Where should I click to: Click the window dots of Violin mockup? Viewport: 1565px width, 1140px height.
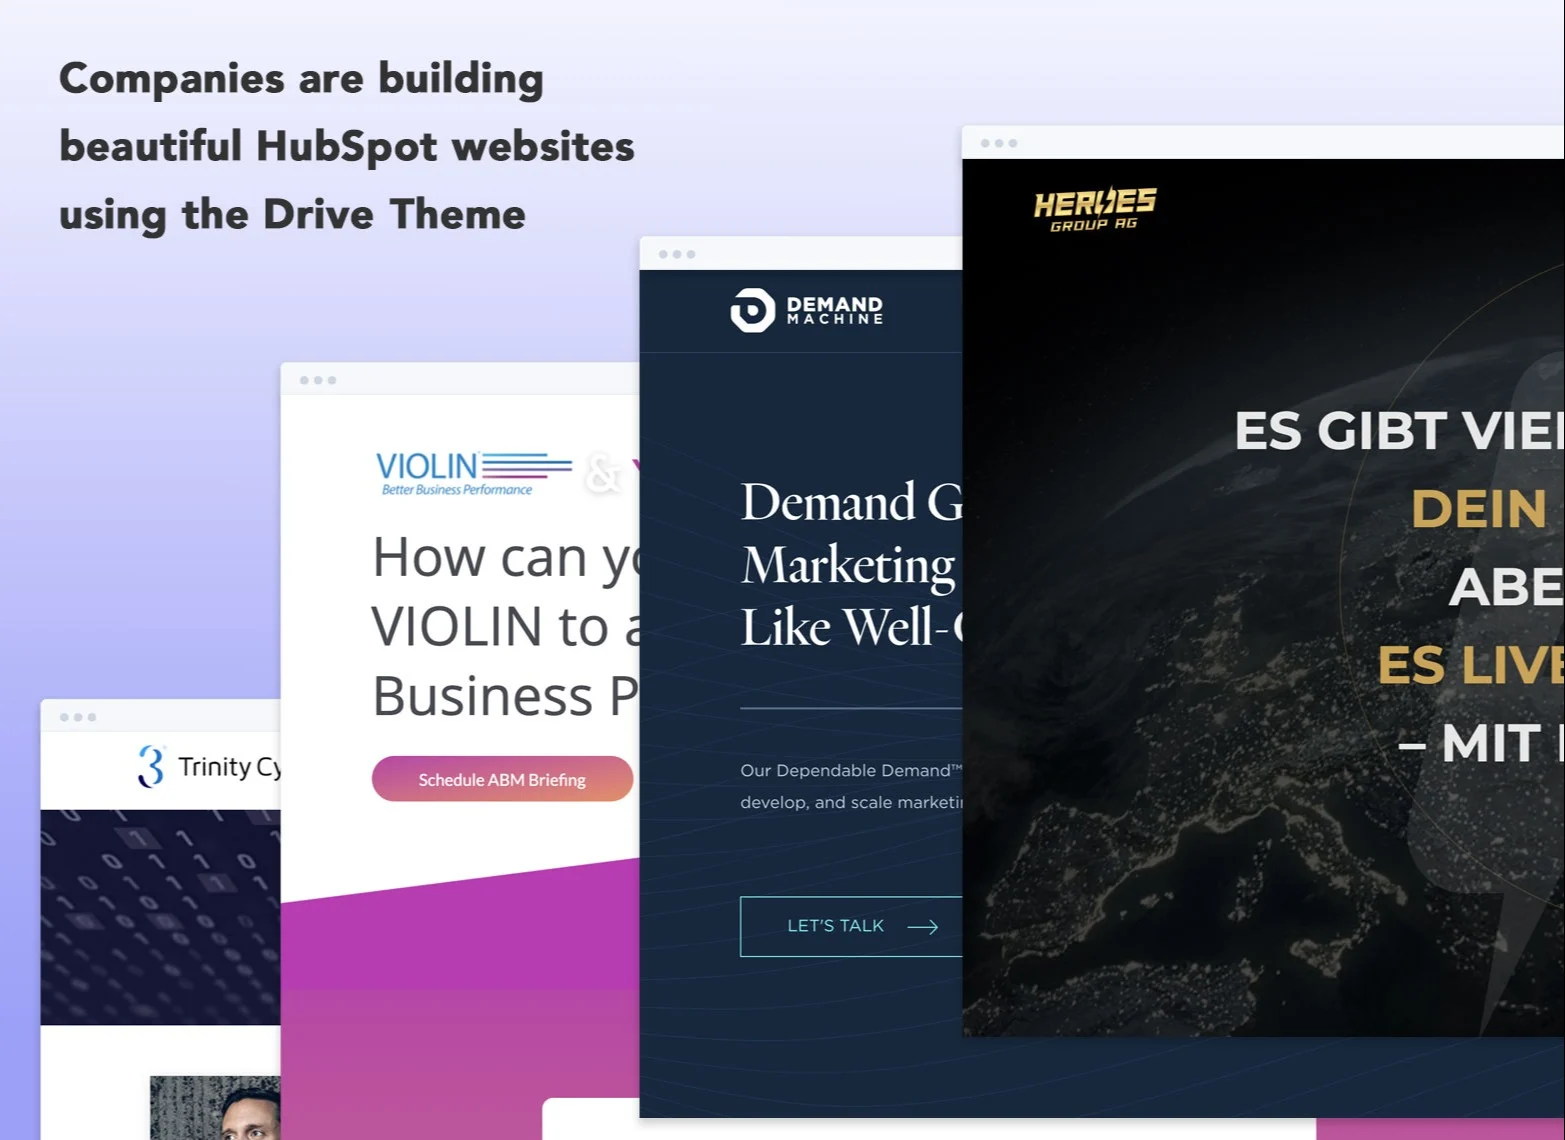pyautogui.click(x=318, y=380)
